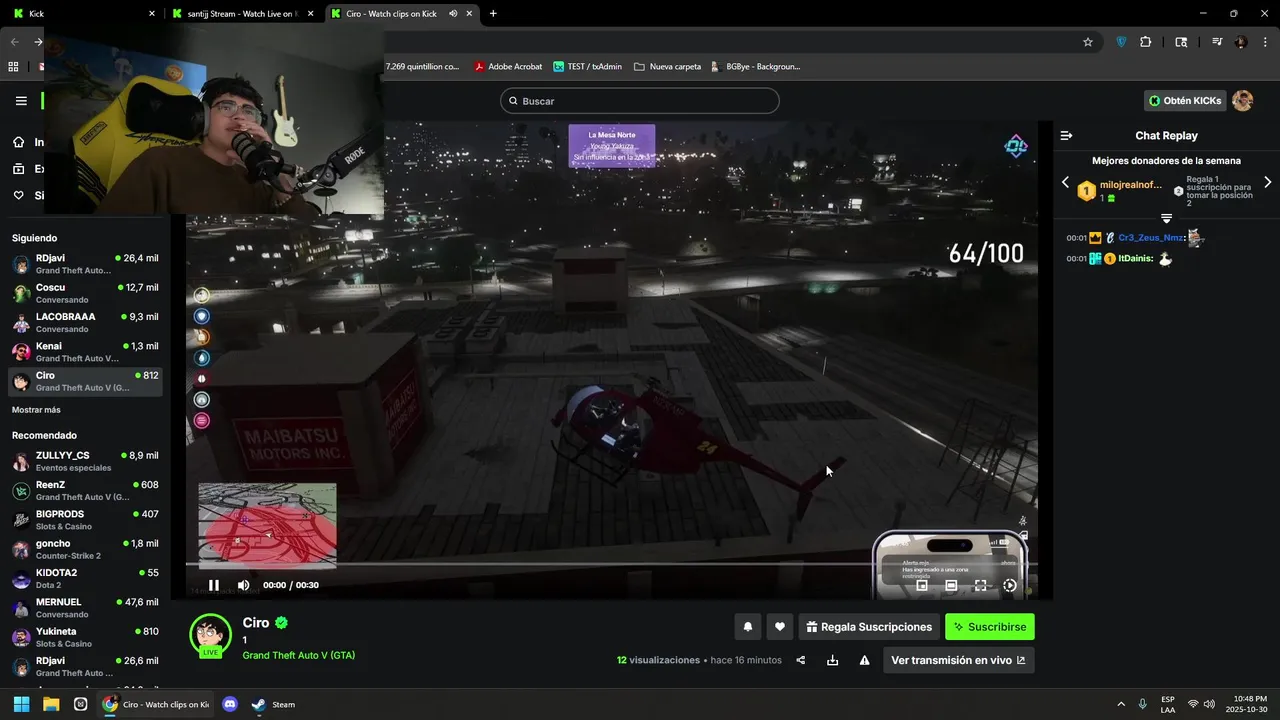The image size is (1280, 720).
Task: Collapse the weekly top donors section
Action: click(x=1166, y=218)
